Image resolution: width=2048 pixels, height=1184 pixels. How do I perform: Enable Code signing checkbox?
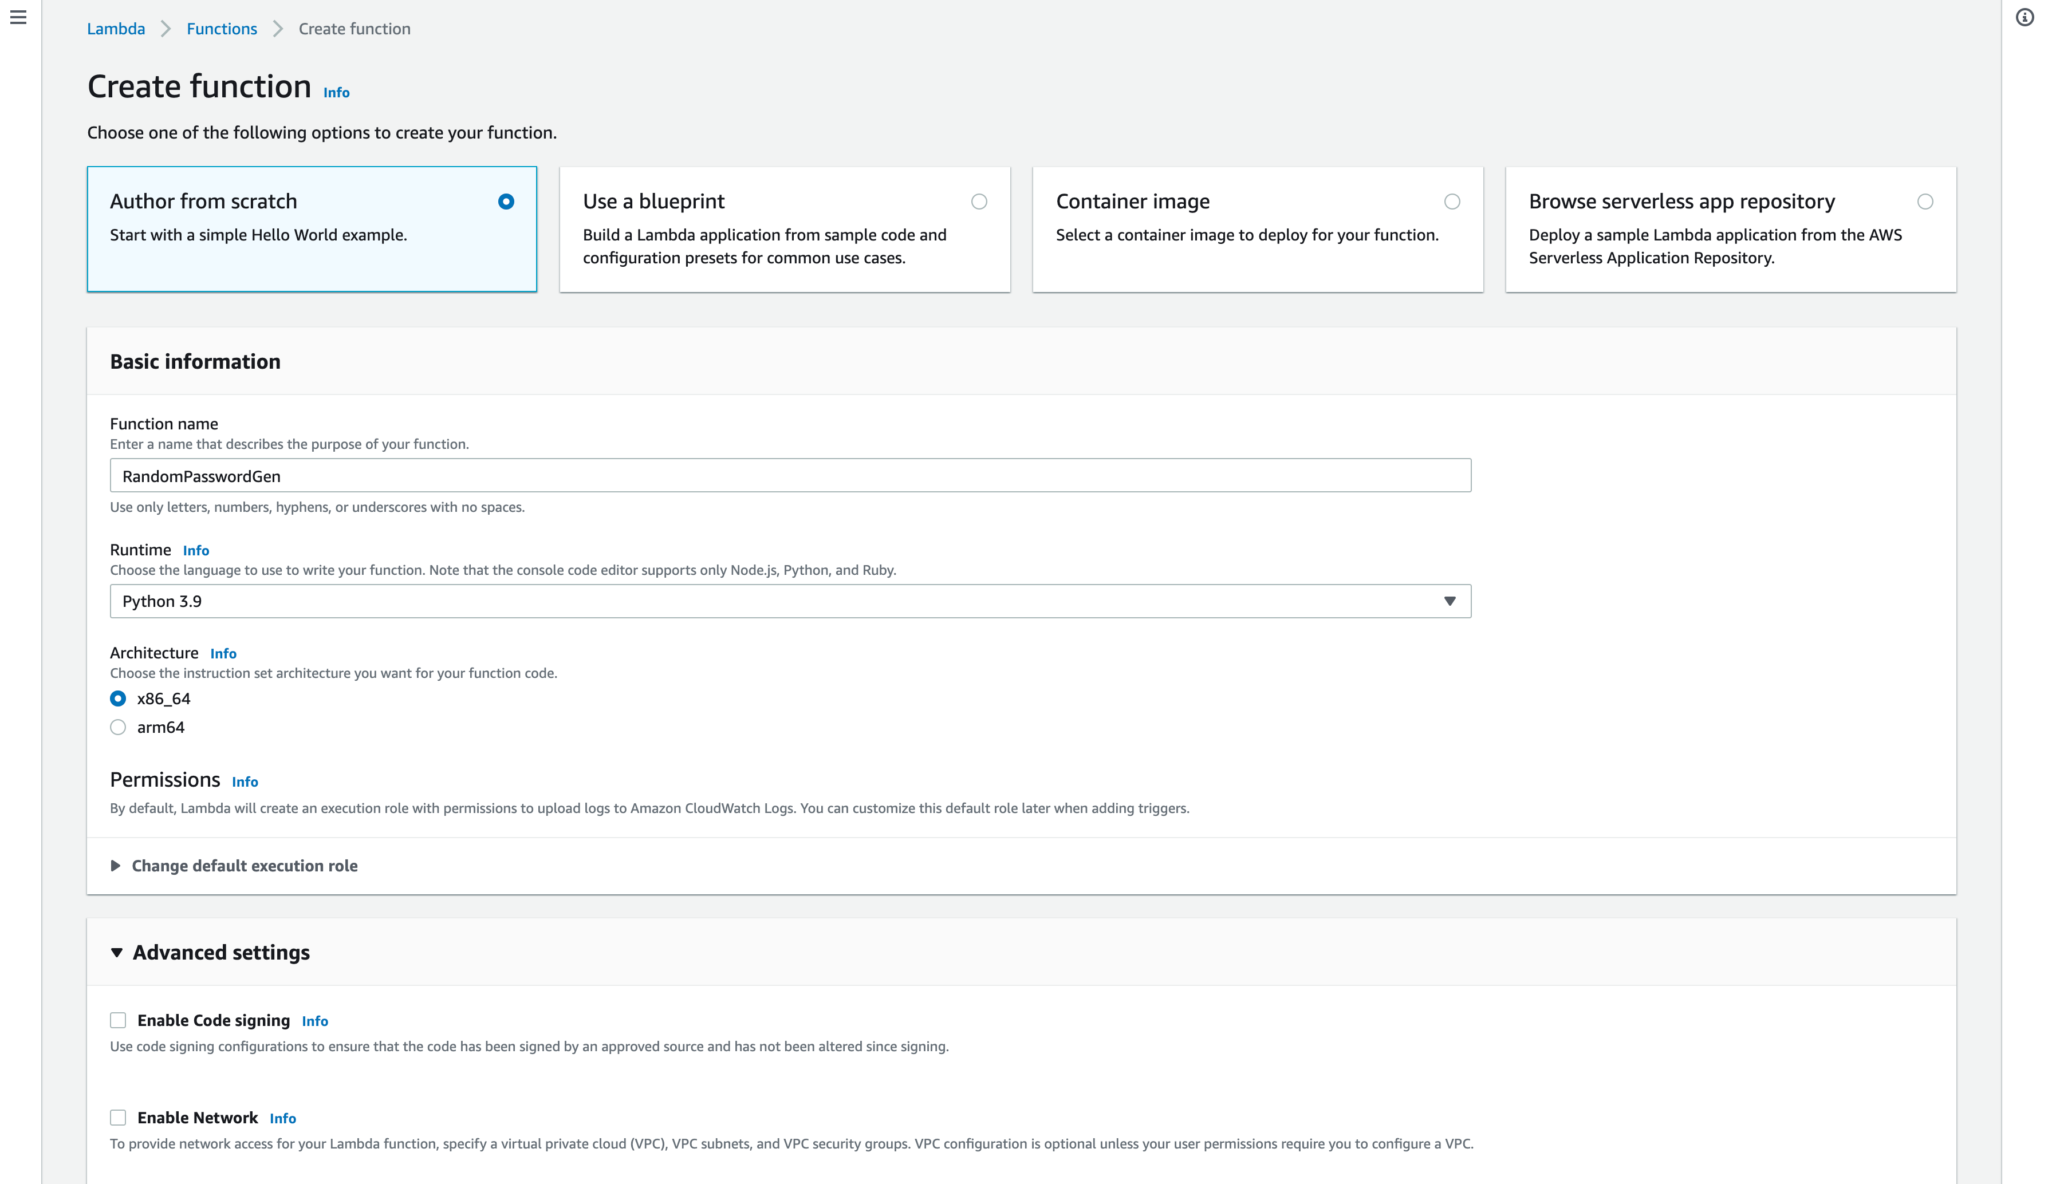[118, 1019]
